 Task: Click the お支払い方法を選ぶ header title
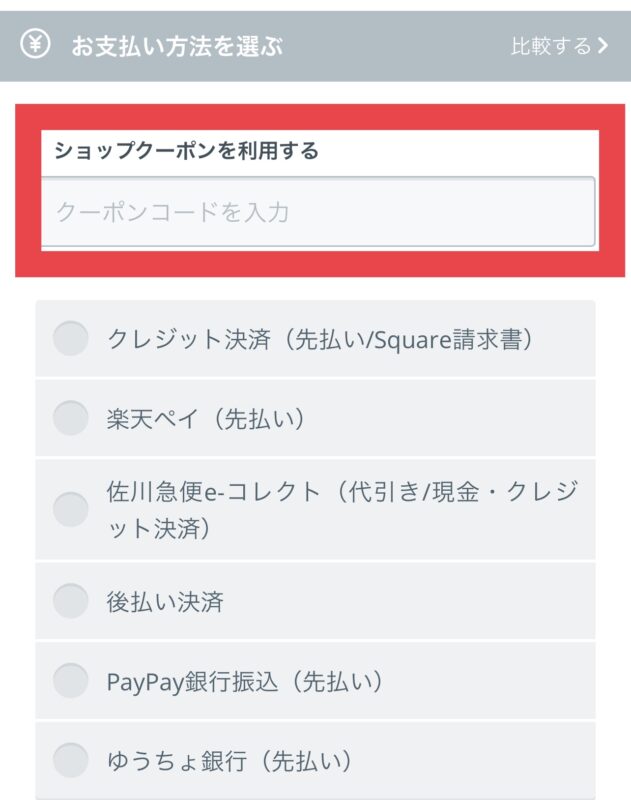click(176, 46)
